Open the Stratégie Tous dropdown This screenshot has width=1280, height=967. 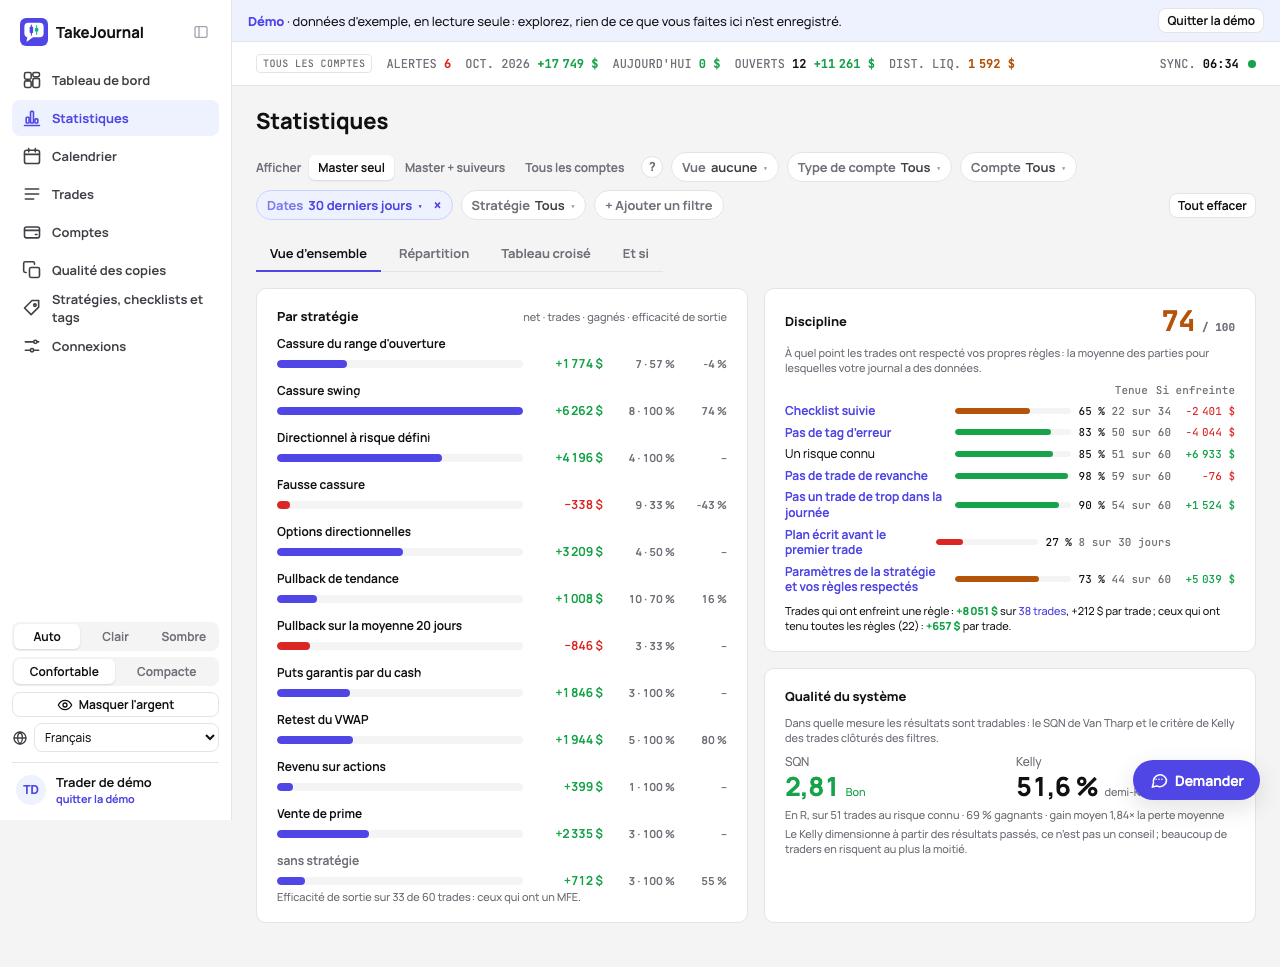(523, 206)
